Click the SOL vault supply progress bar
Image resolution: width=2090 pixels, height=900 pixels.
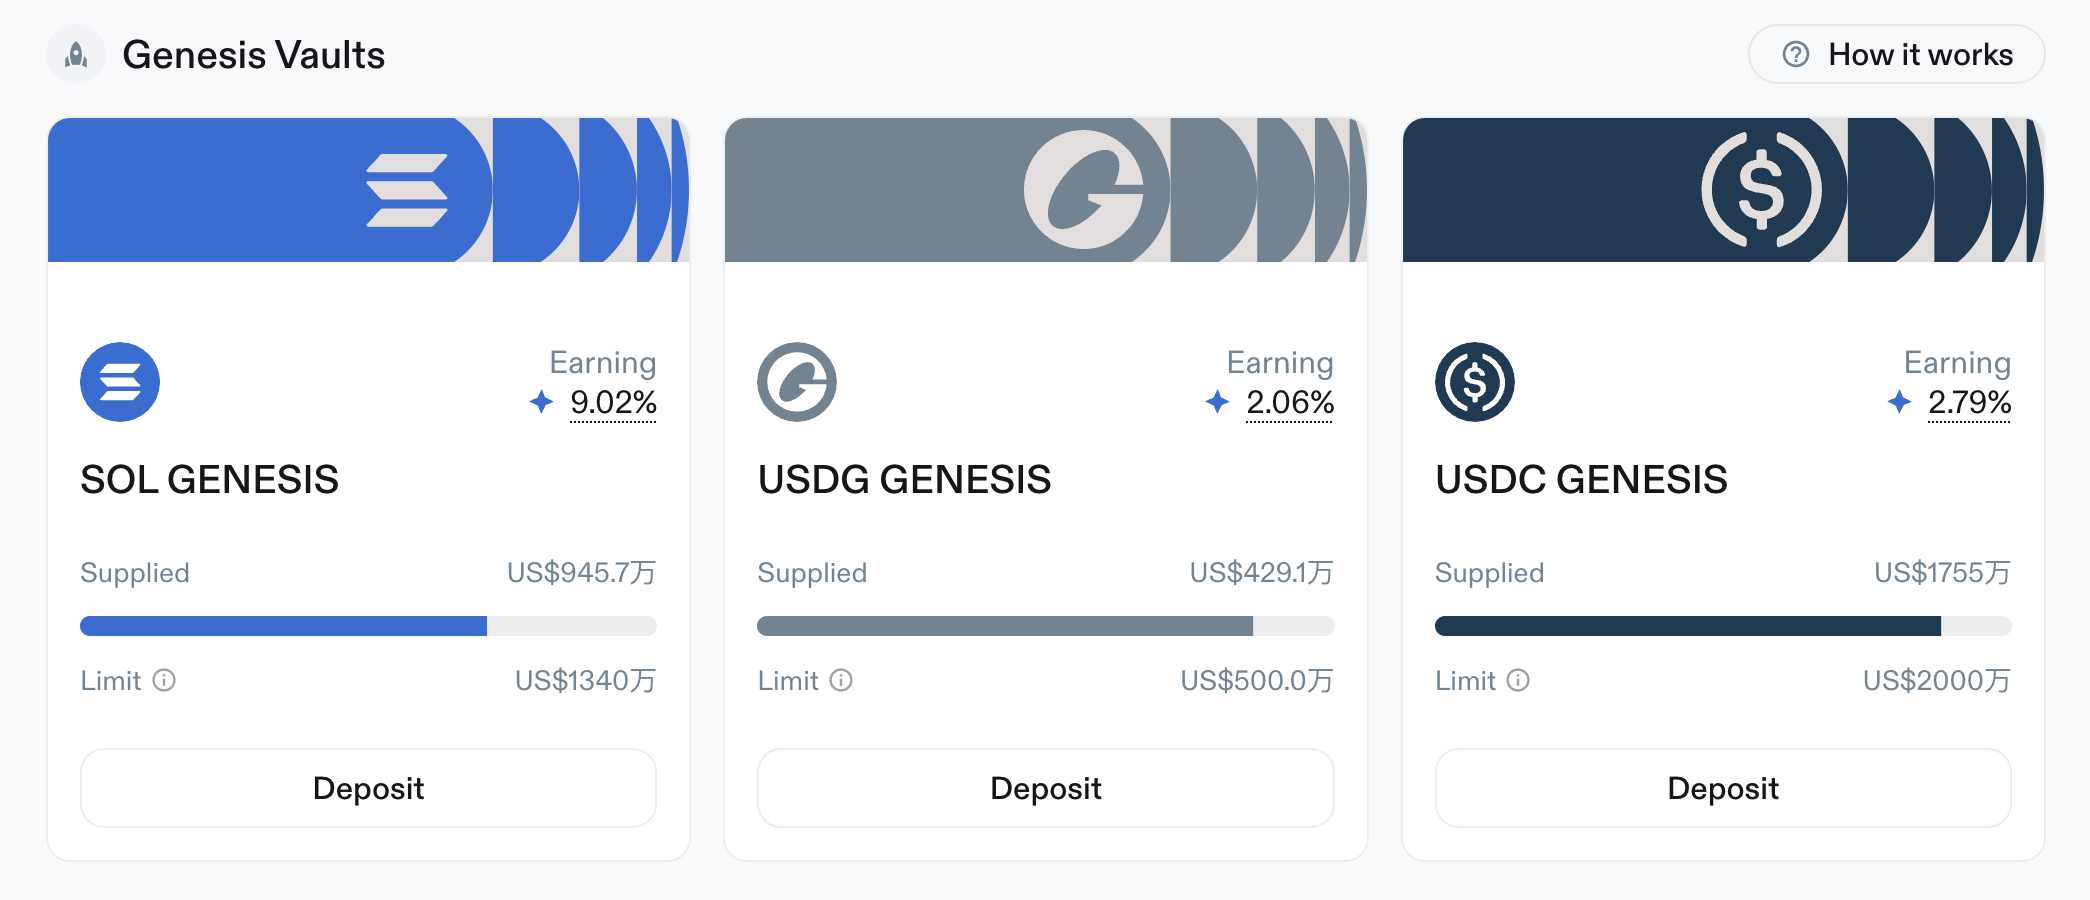(368, 626)
